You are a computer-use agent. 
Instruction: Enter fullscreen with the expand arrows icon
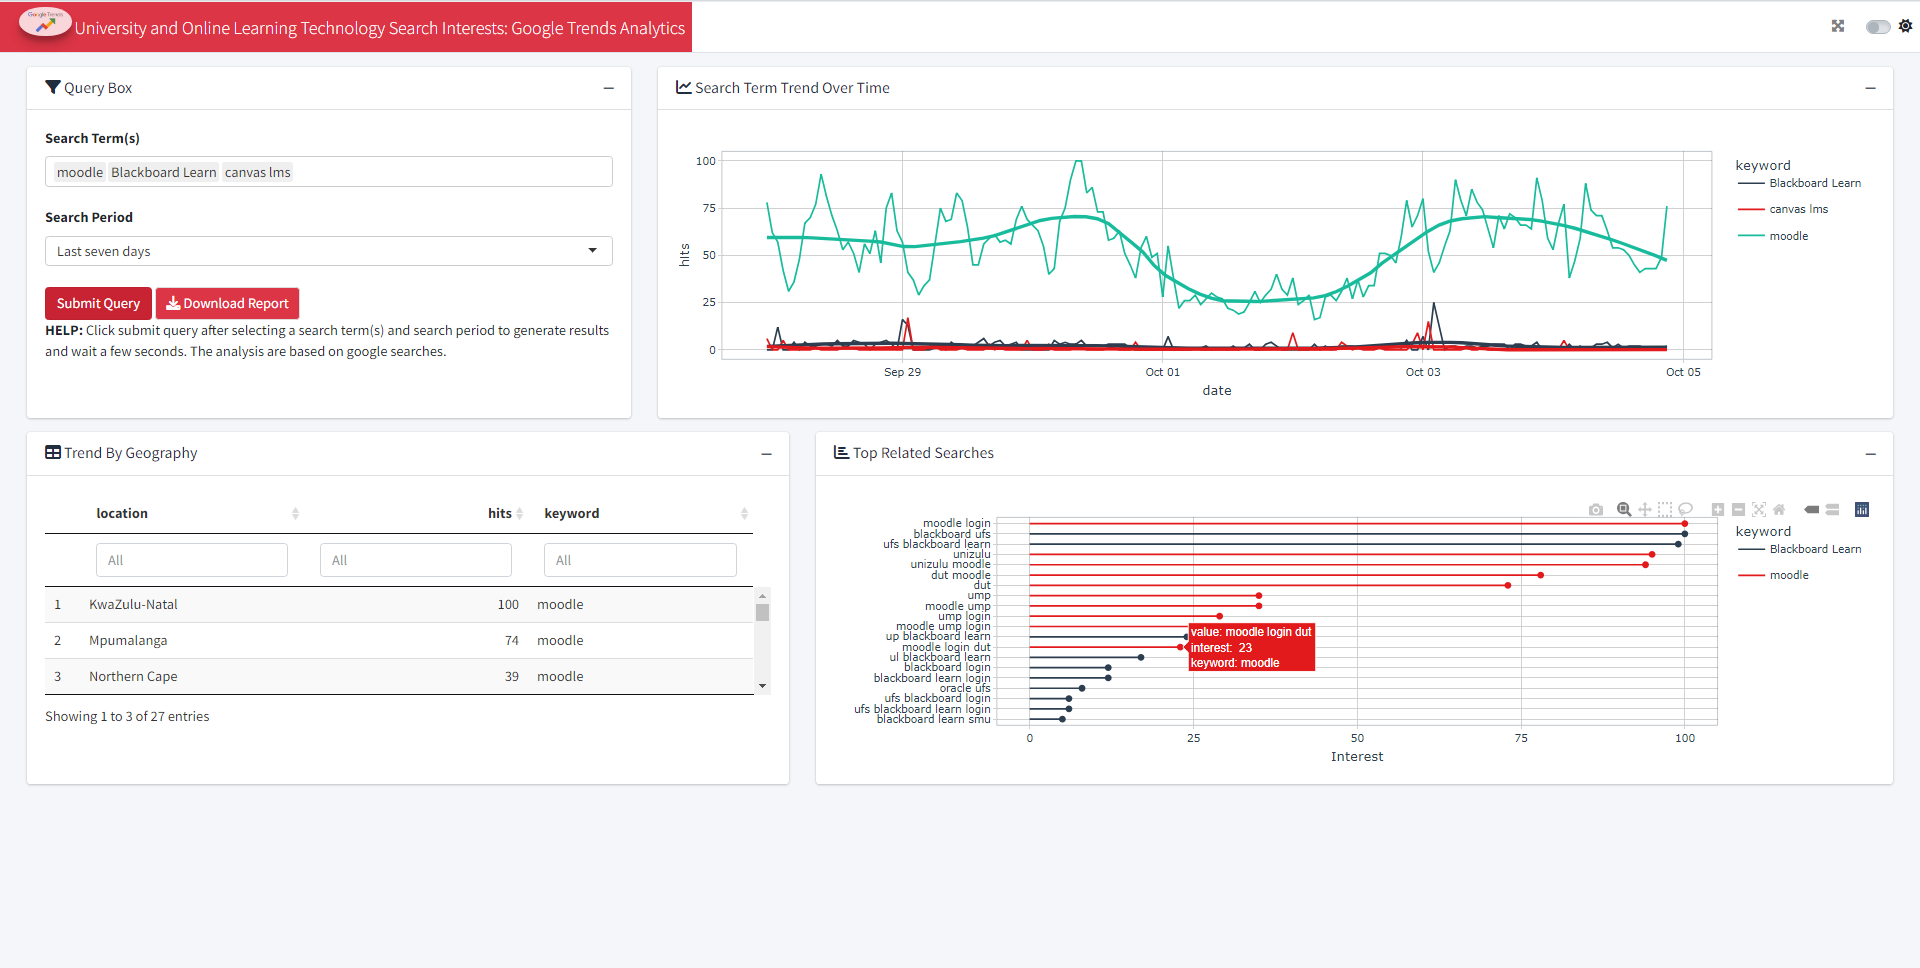point(1838,26)
